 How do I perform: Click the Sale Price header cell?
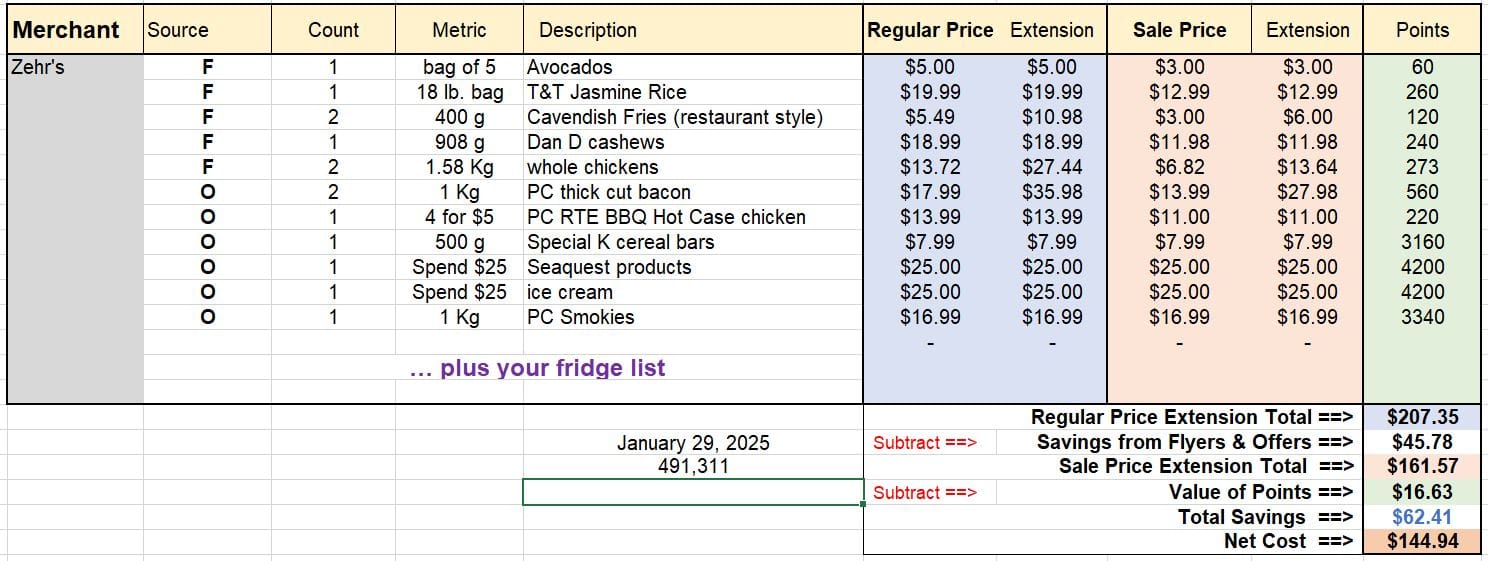[1179, 30]
